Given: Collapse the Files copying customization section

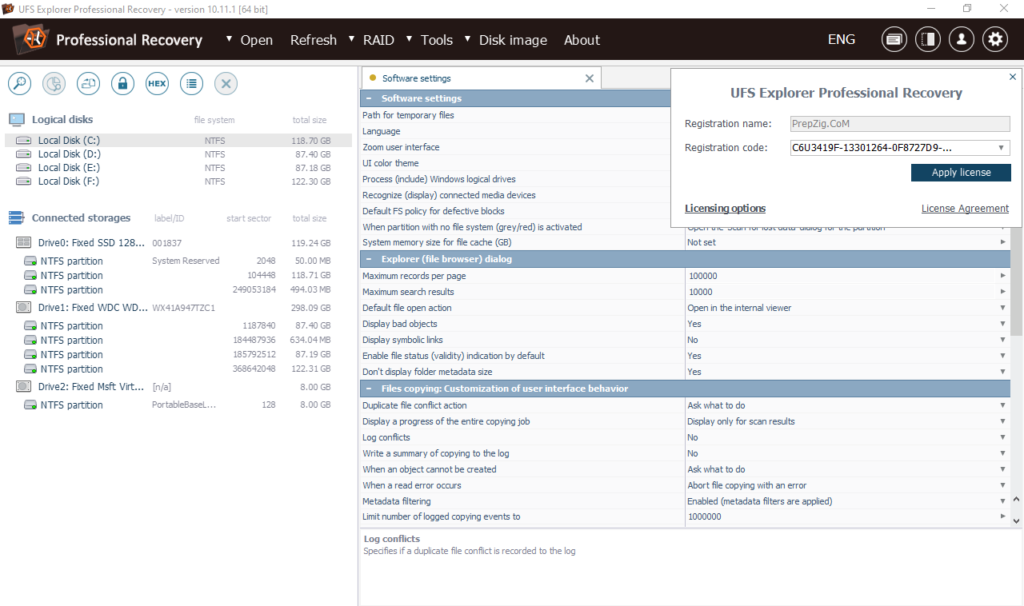Looking at the screenshot, I should click(x=369, y=388).
